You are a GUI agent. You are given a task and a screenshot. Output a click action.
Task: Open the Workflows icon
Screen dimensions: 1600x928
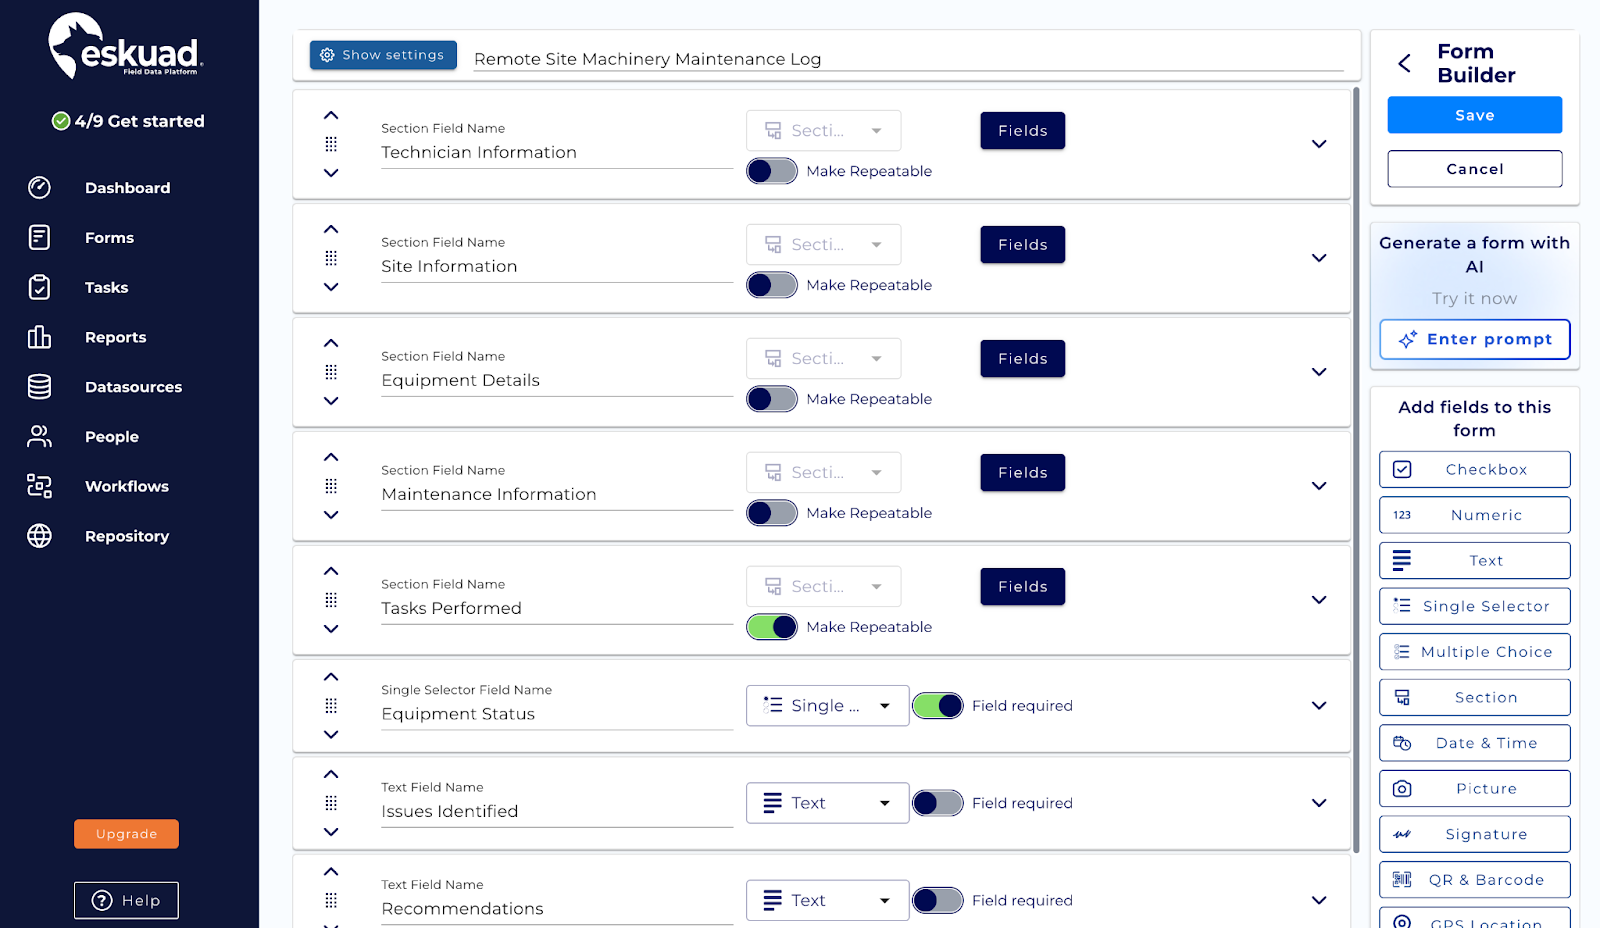click(x=39, y=486)
